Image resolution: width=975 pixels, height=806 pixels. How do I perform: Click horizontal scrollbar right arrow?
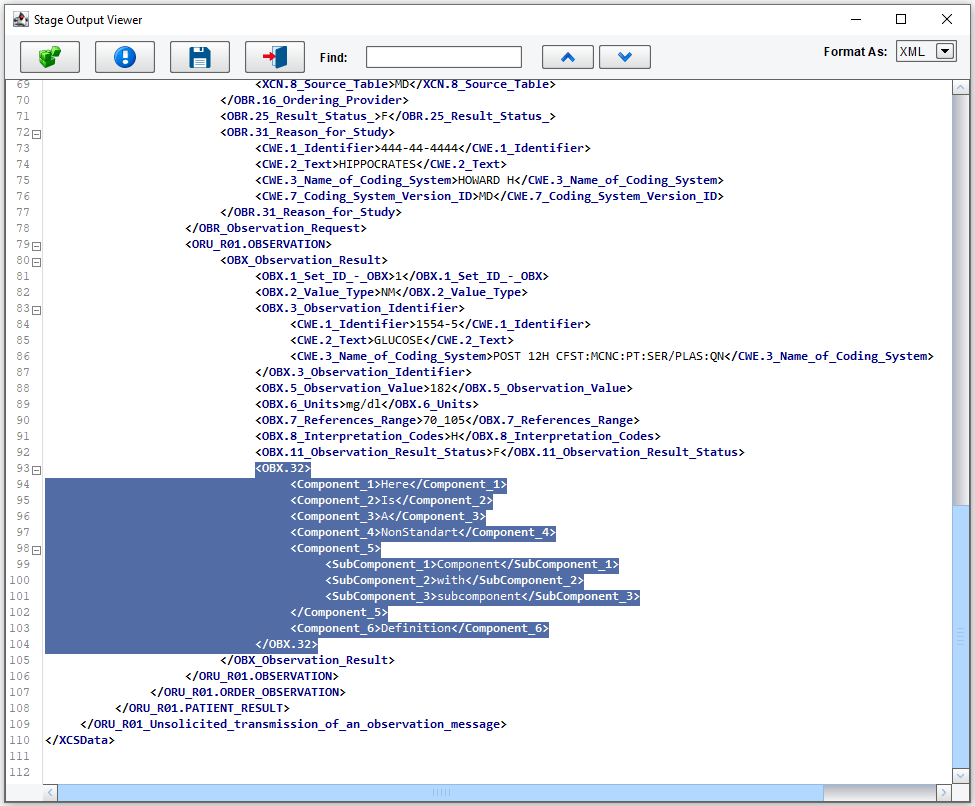click(944, 792)
